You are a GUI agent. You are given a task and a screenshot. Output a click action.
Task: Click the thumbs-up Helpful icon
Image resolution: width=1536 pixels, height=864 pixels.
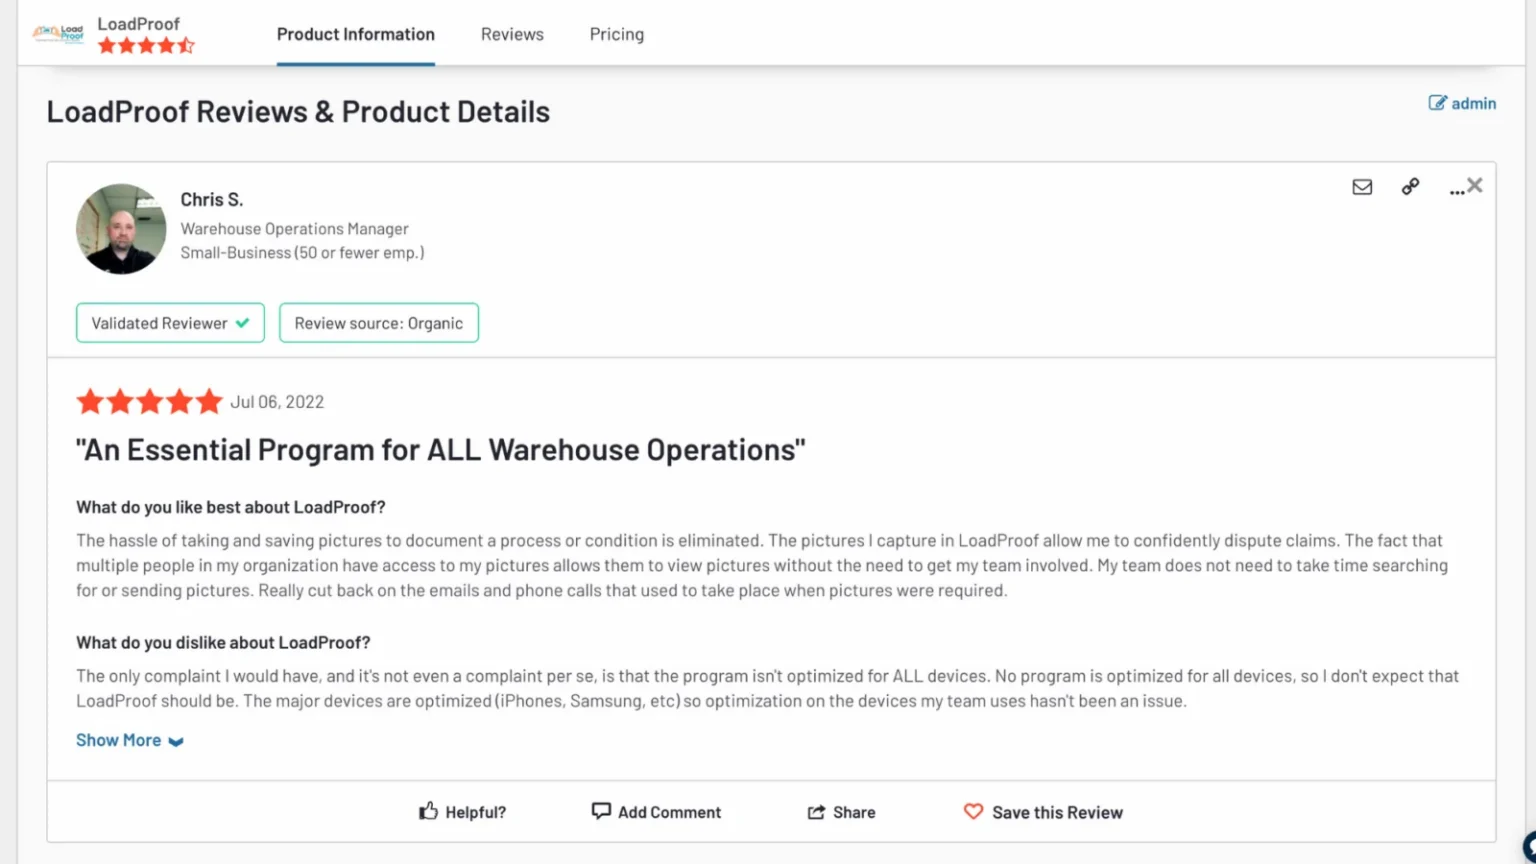pos(428,811)
